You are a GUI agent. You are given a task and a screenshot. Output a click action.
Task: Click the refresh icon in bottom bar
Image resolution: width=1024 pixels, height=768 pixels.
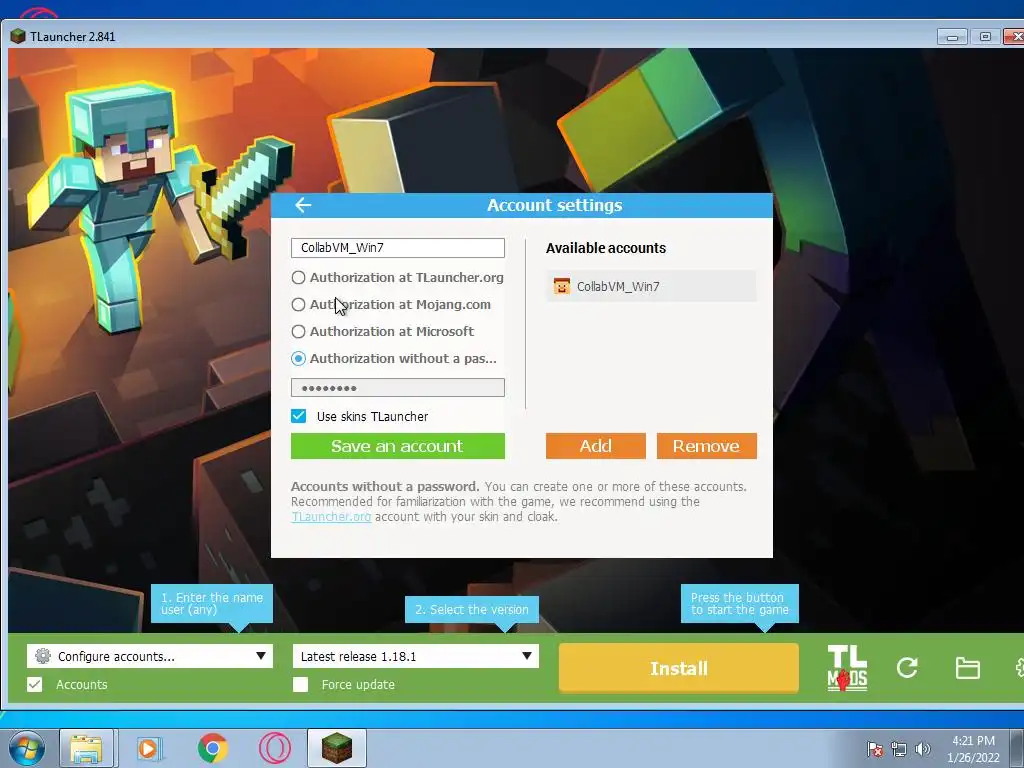point(907,667)
